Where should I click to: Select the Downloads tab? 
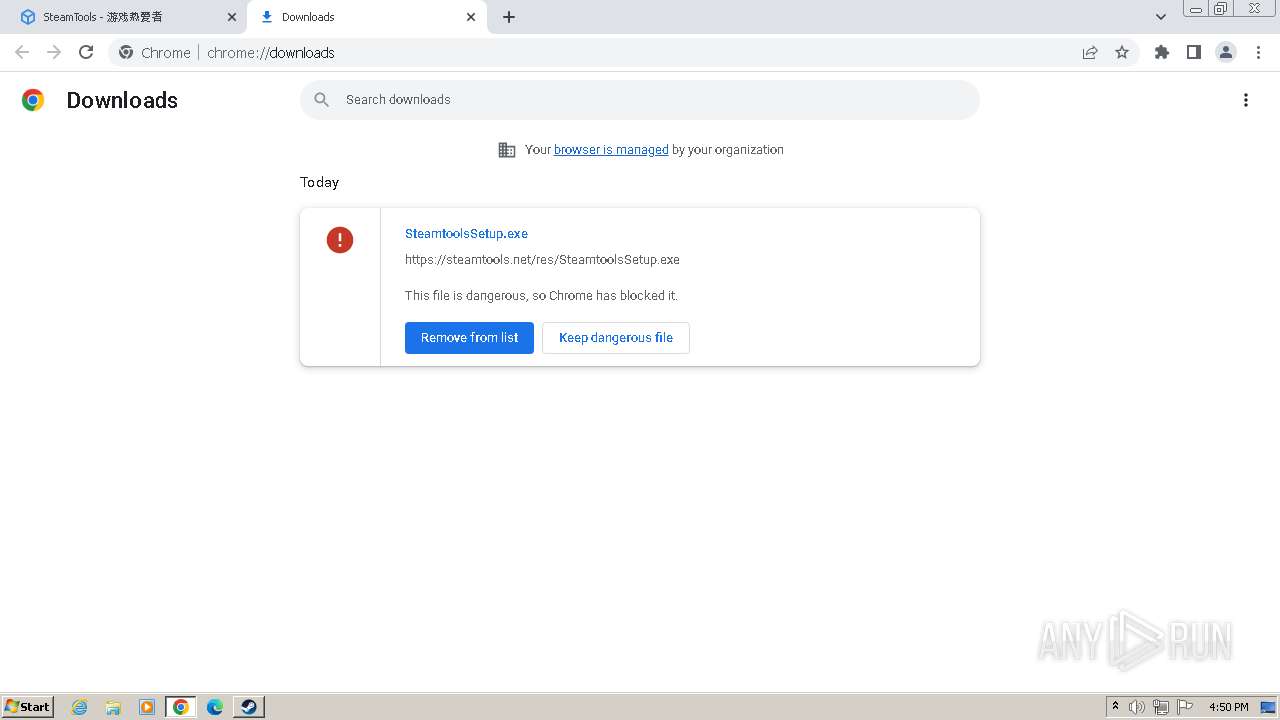click(x=366, y=17)
